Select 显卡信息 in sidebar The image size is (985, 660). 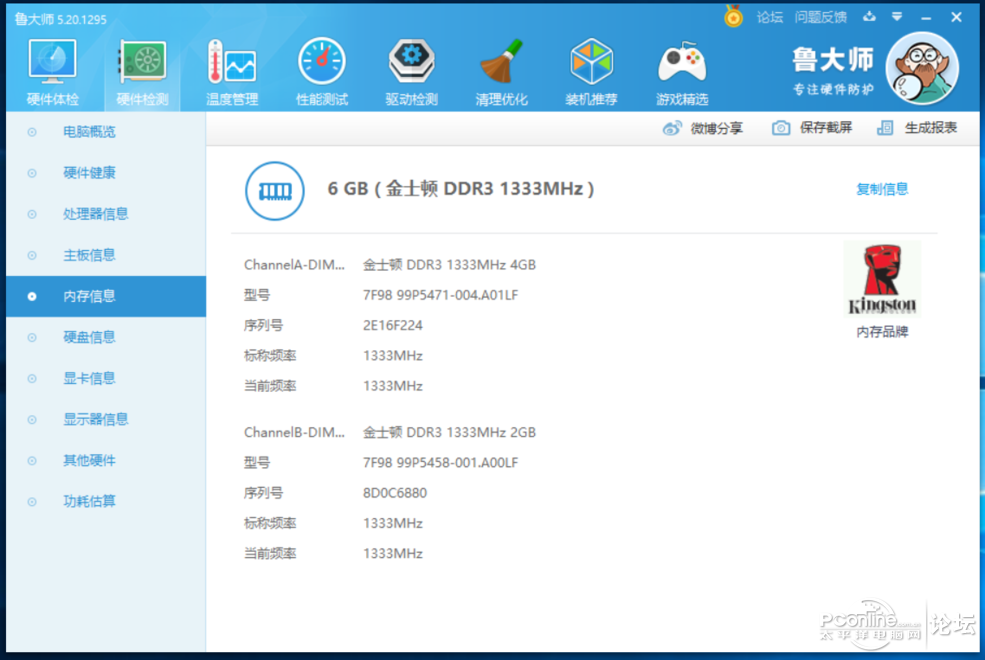pos(106,378)
